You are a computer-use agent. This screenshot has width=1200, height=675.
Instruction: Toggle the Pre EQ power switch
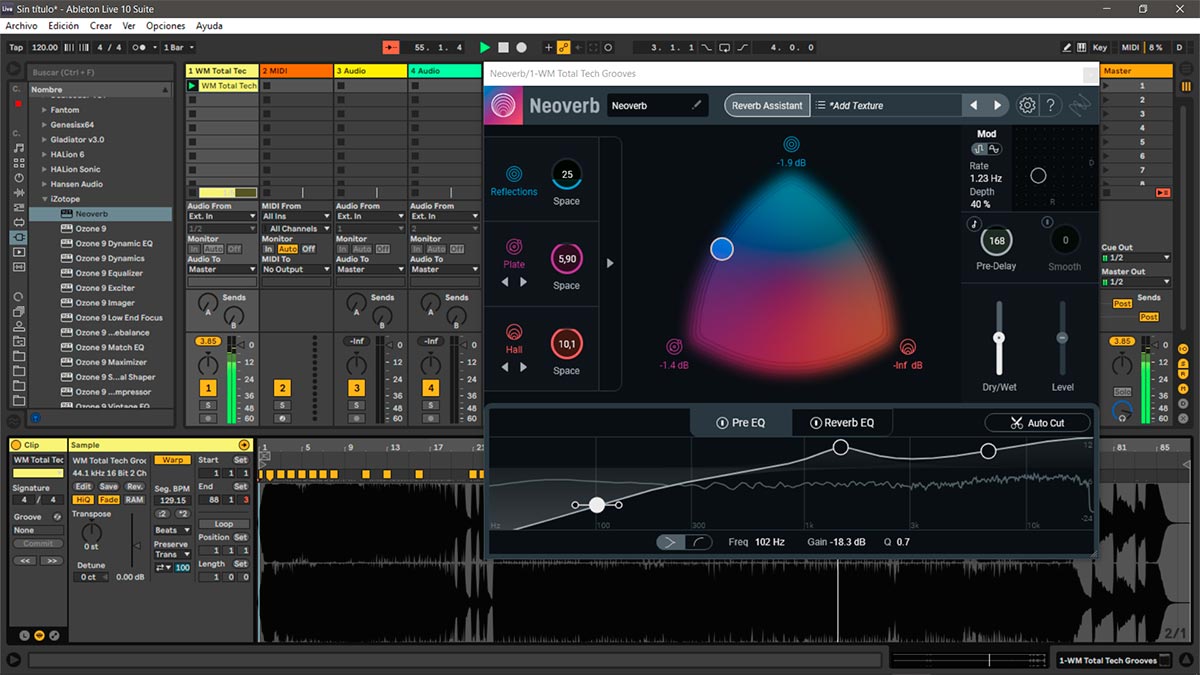pos(722,423)
